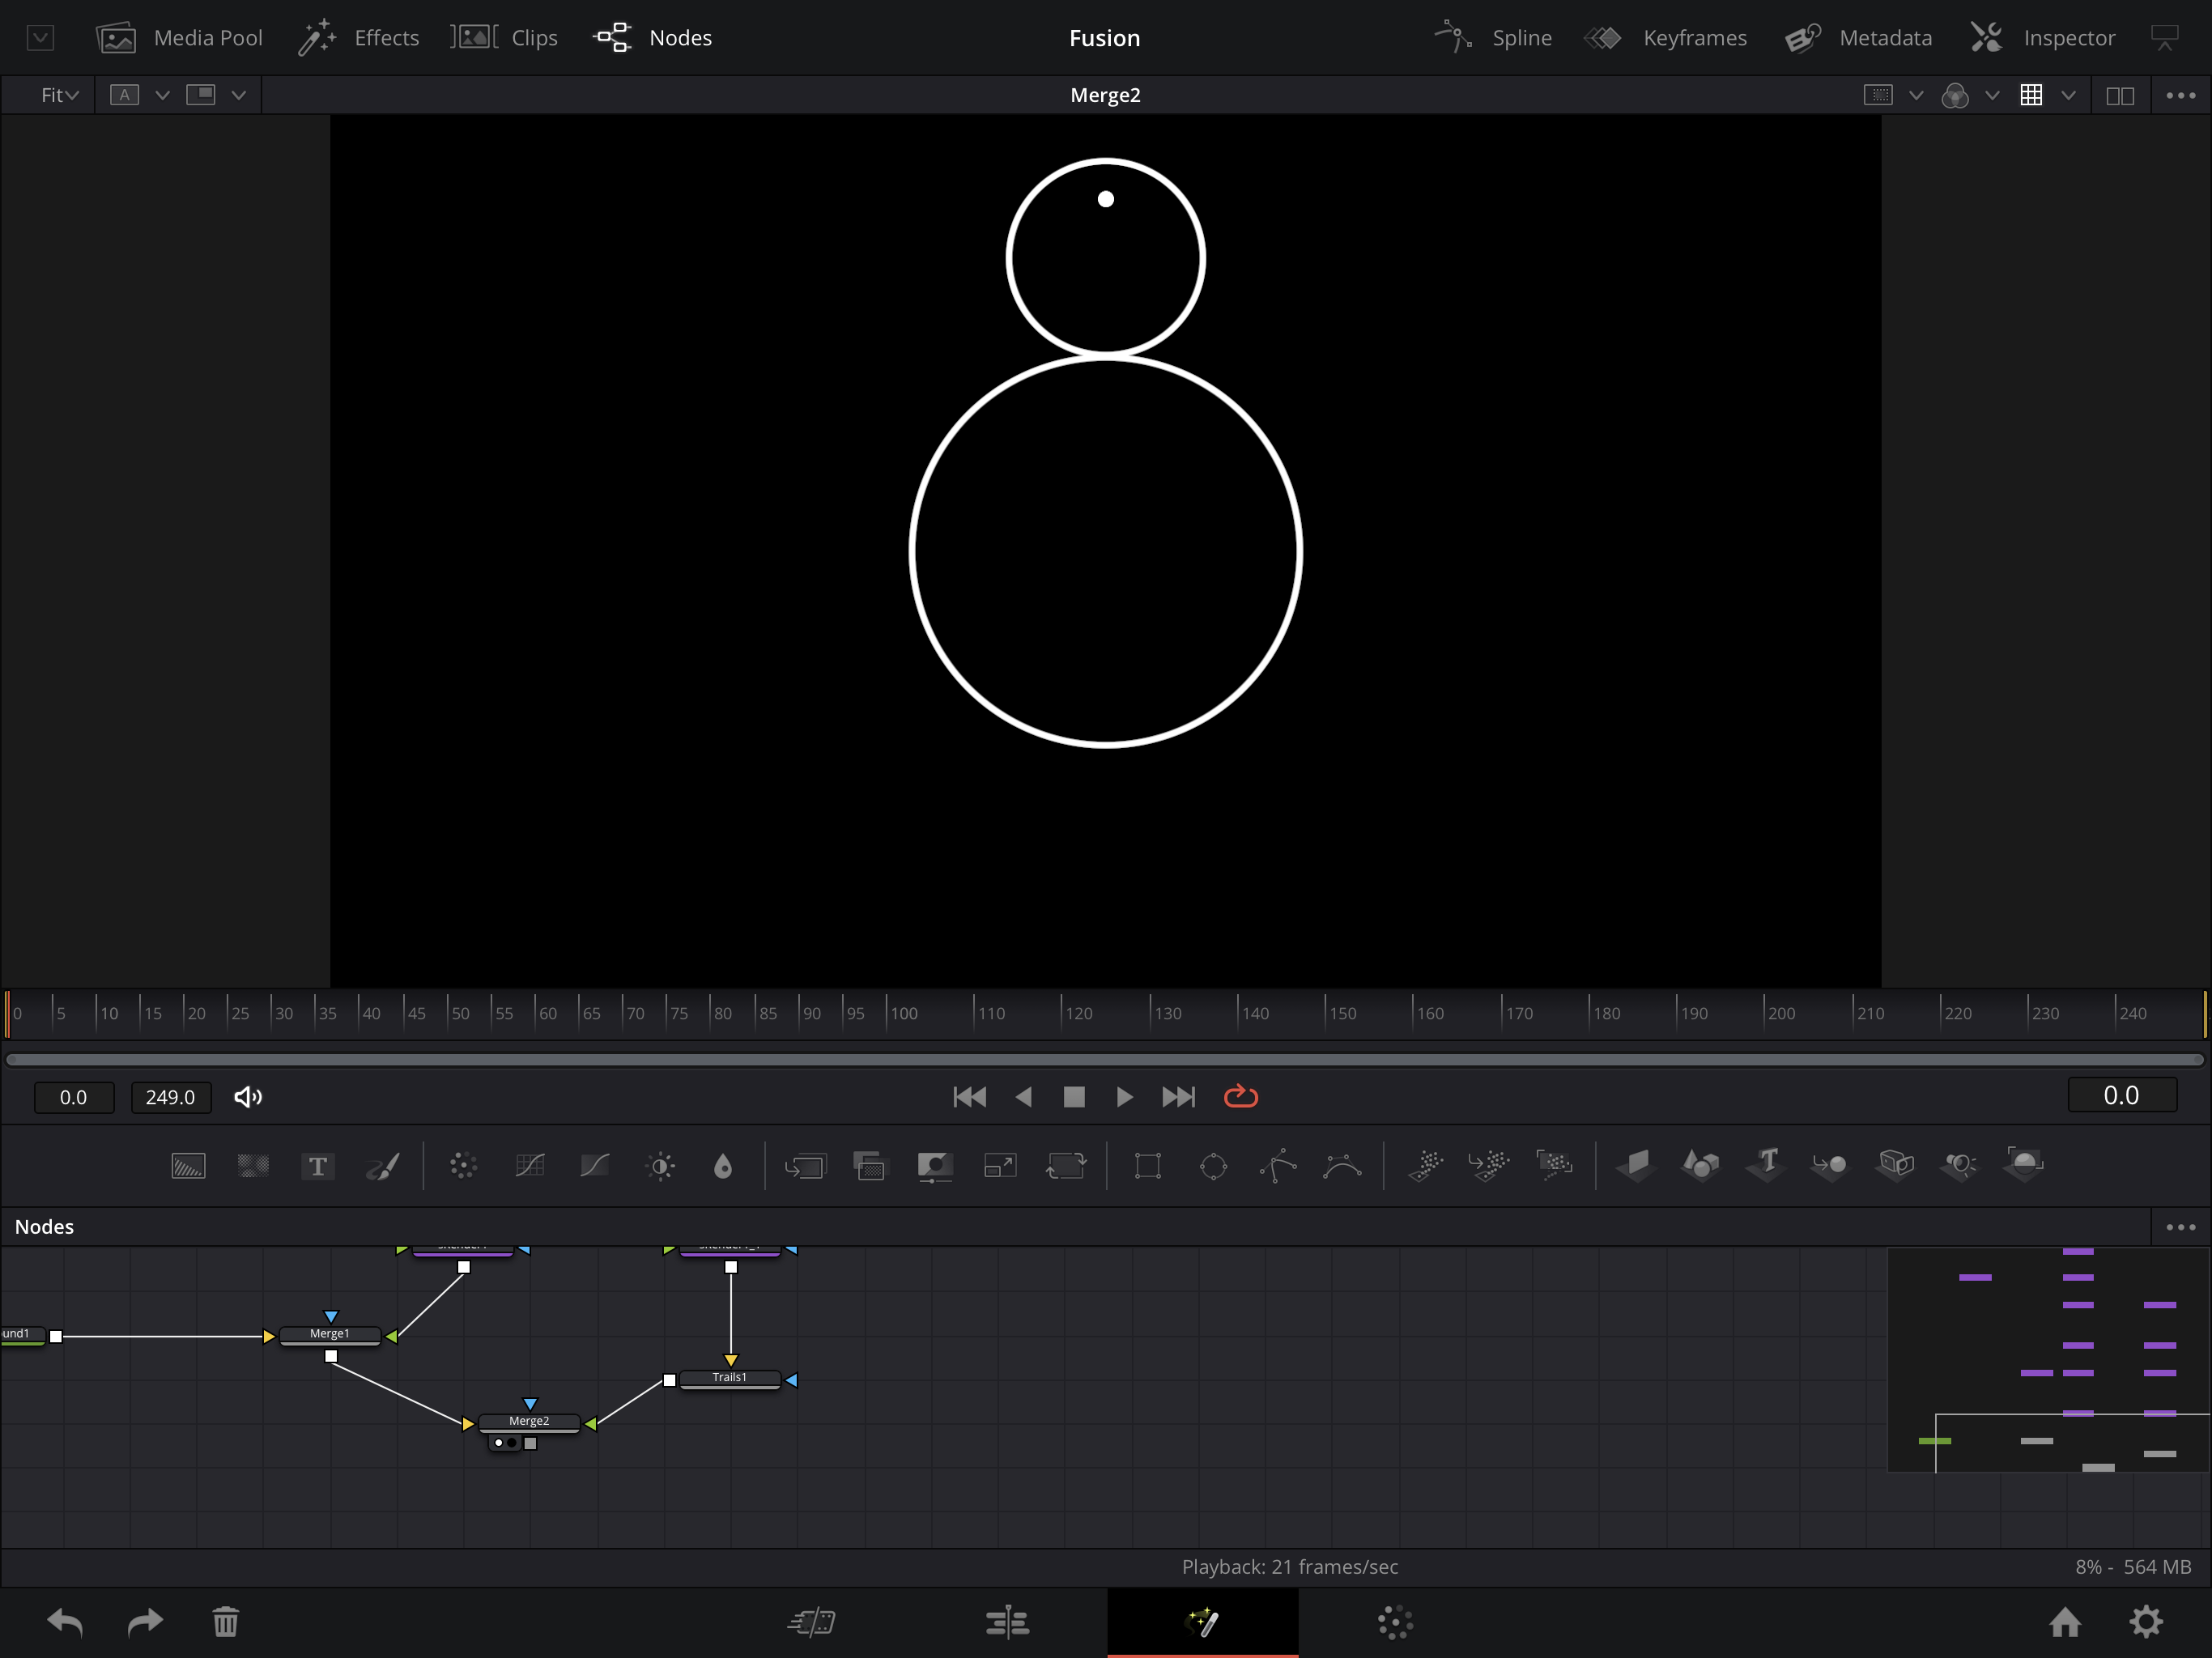Add a Blur node (droplet icon)
This screenshot has width=2212, height=1658.
coord(723,1166)
